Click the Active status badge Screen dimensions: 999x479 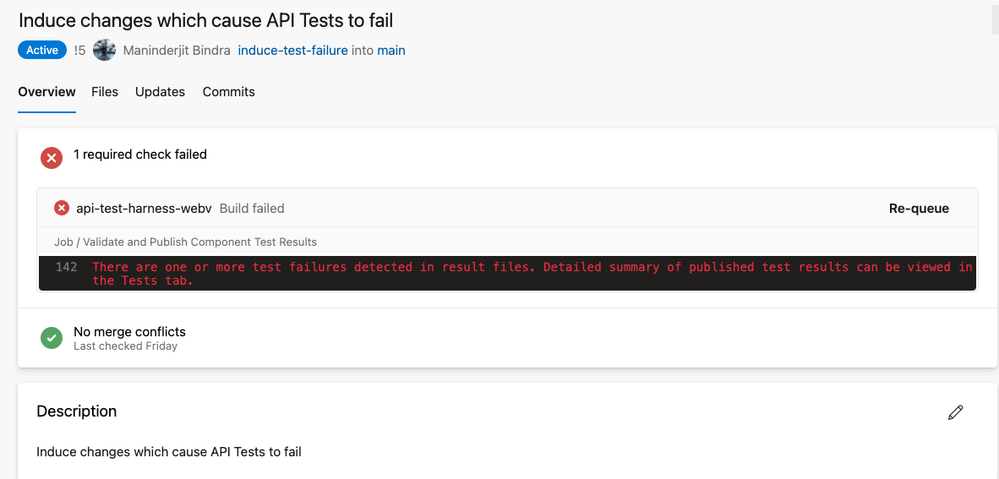point(42,50)
